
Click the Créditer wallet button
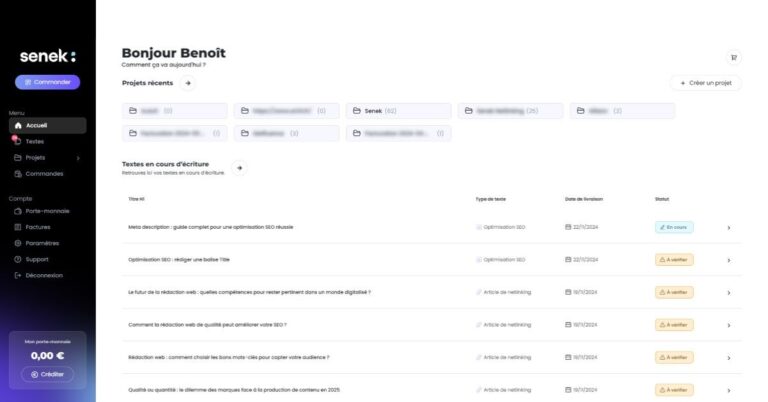click(48, 375)
